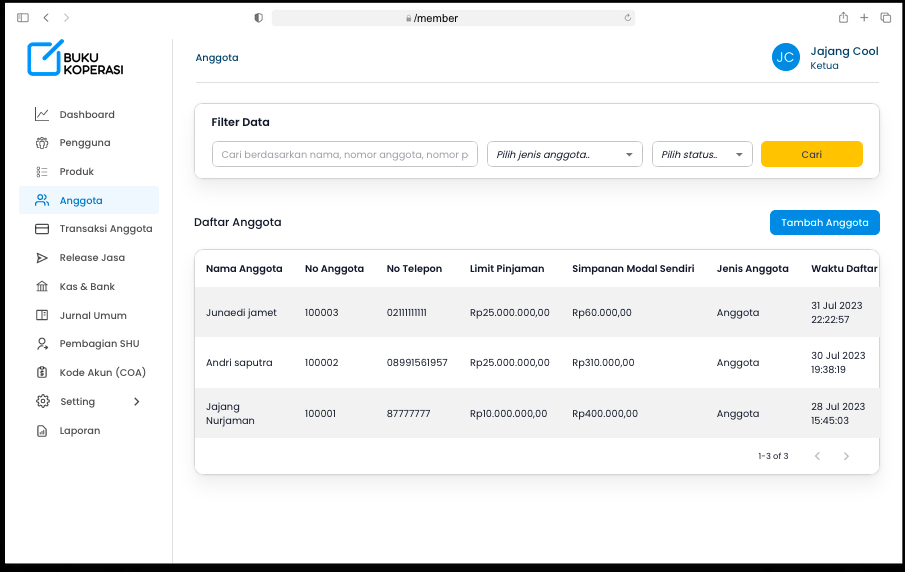
Task: Open Kode Akun (COA) menu item
Action: coord(89,373)
